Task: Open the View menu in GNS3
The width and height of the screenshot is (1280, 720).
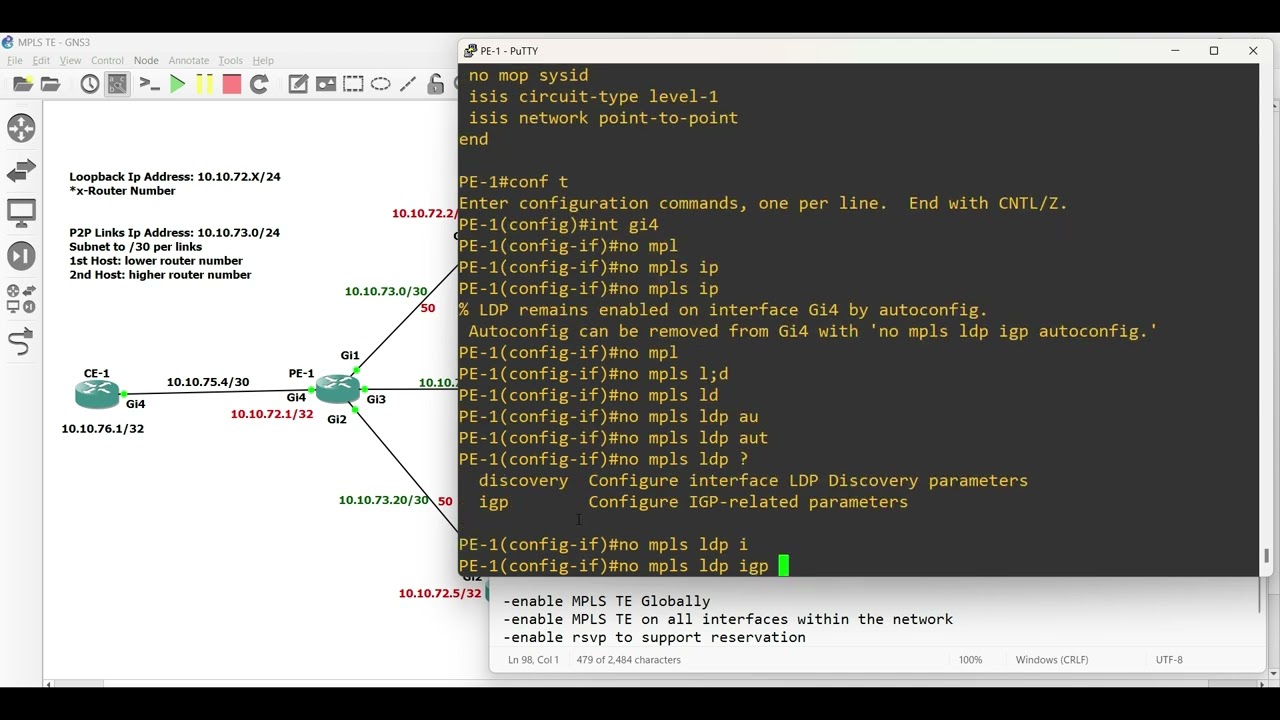Action: 70,61
